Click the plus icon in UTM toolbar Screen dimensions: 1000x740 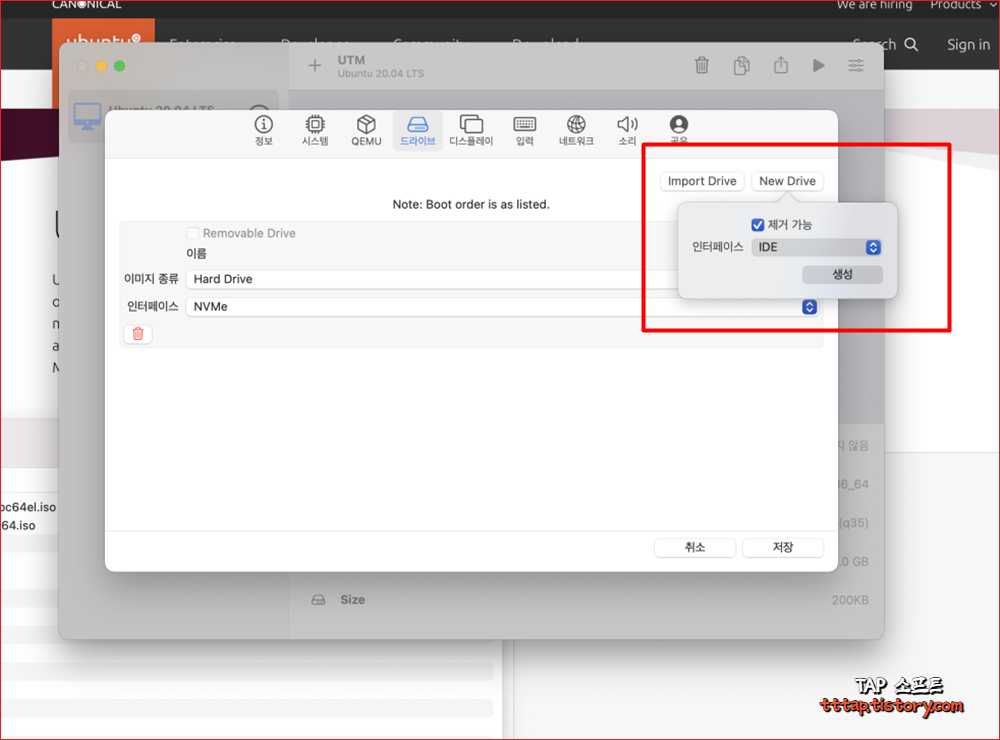coord(314,66)
